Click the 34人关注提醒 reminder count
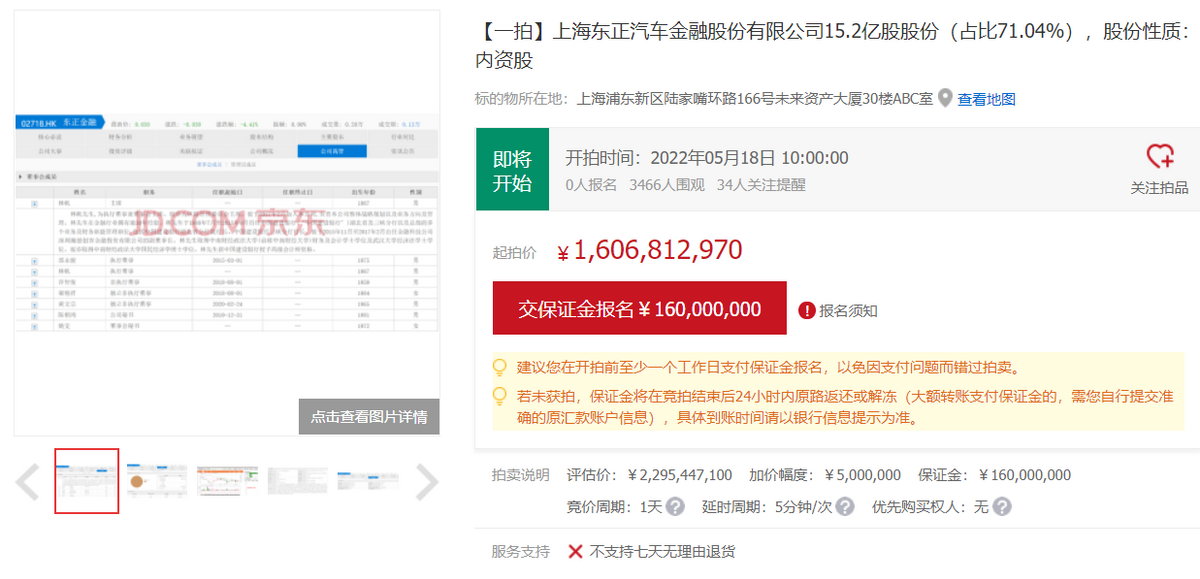 point(761,184)
